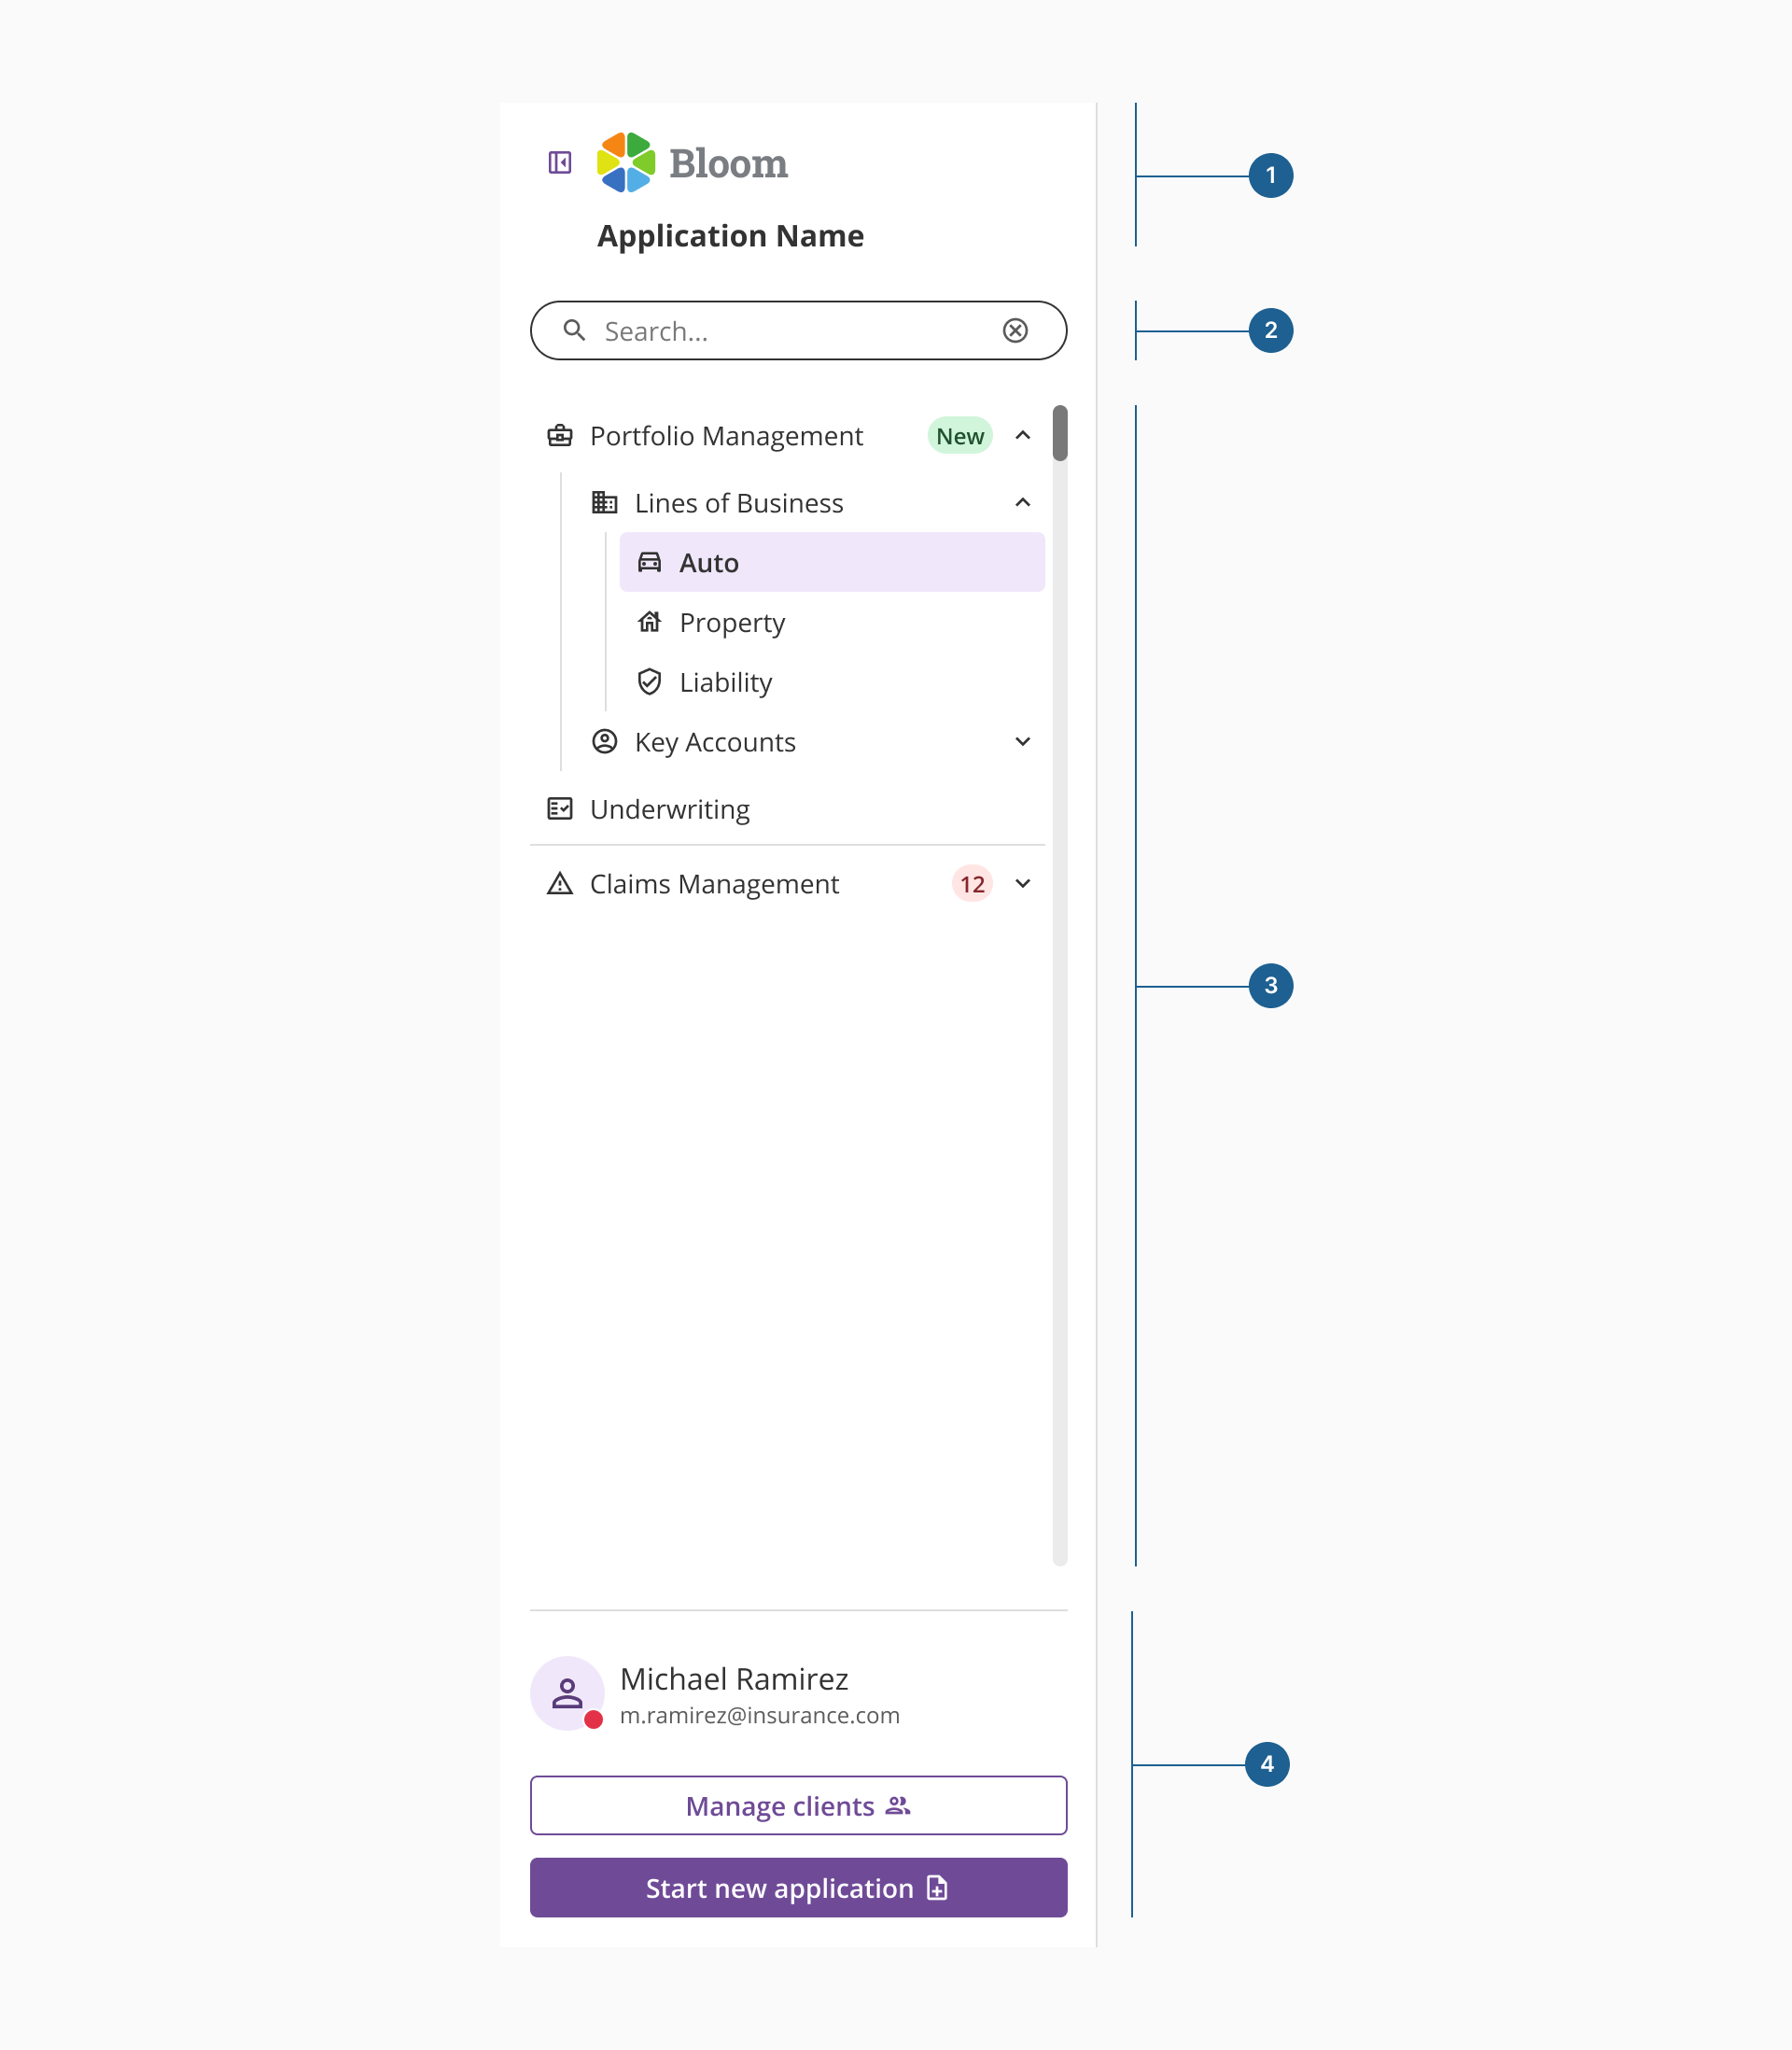This screenshot has height=2050, width=1792.
Task: Open the Property menu item
Action: [x=732, y=623]
